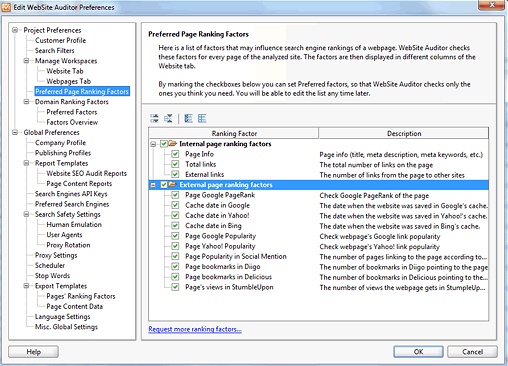This screenshot has height=366, width=508.
Task: Open Company Profile settings
Action: click(x=60, y=143)
